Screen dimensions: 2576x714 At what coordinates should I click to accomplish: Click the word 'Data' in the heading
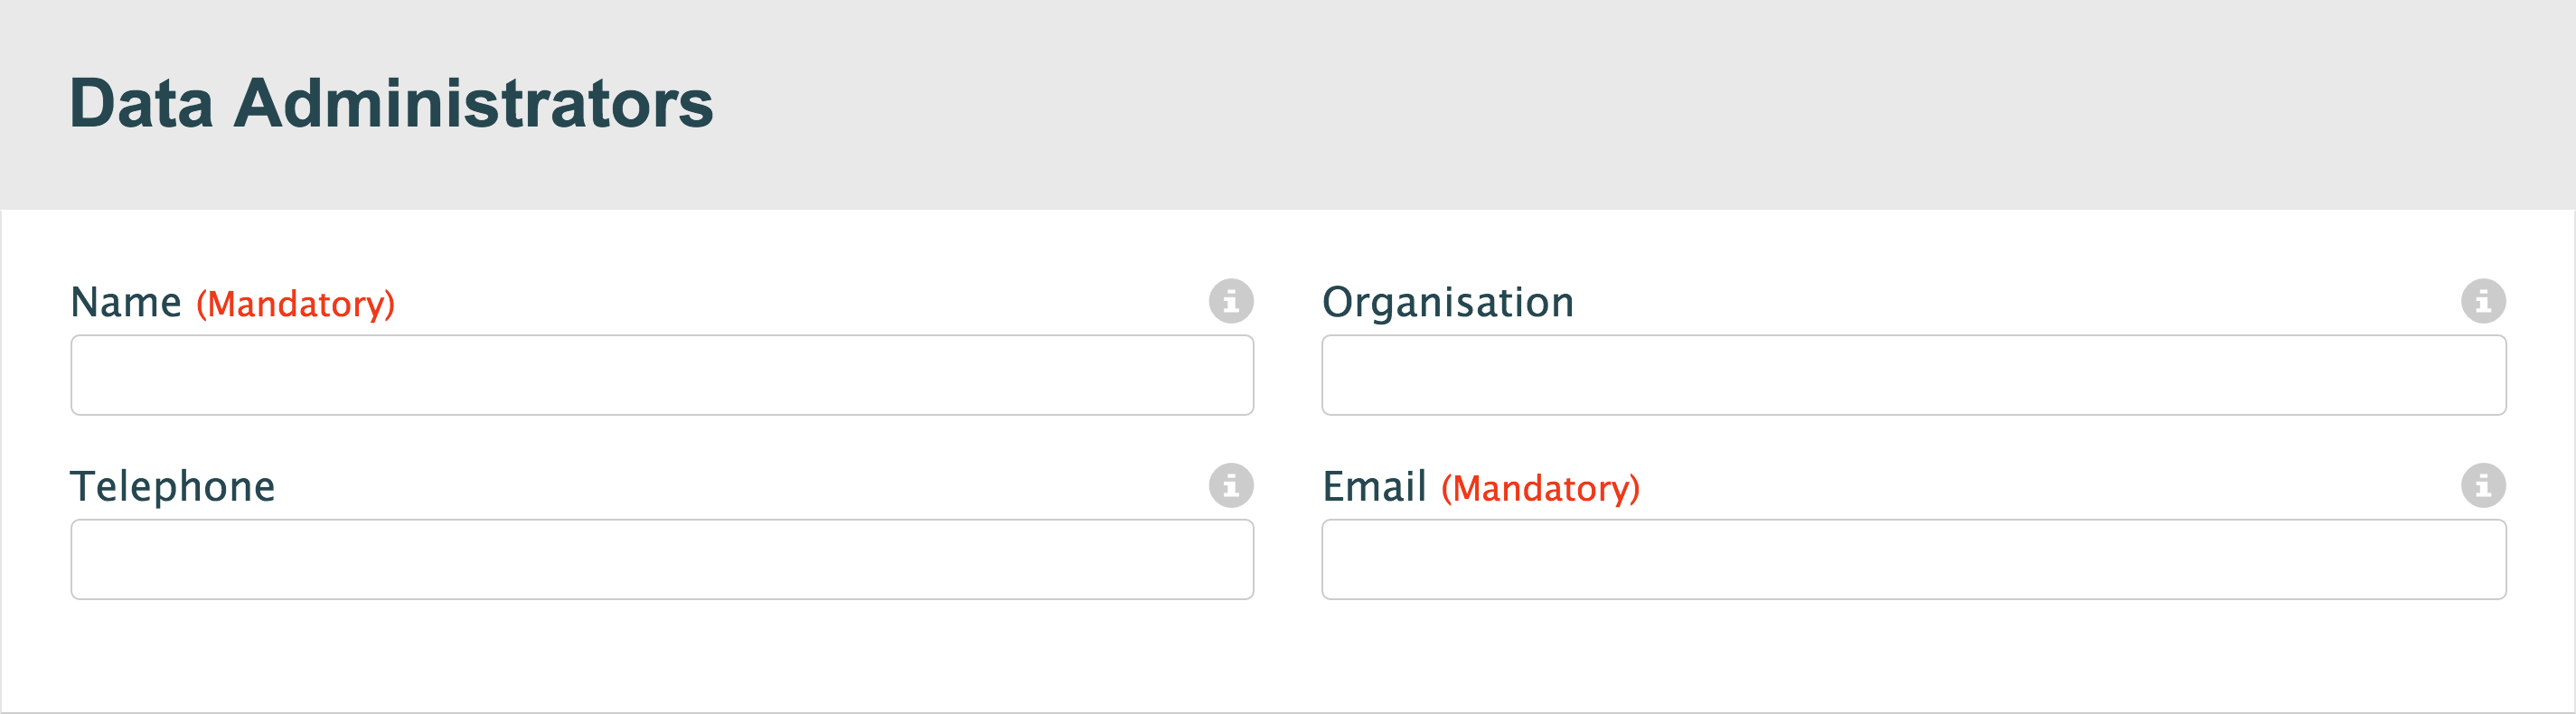tap(141, 103)
